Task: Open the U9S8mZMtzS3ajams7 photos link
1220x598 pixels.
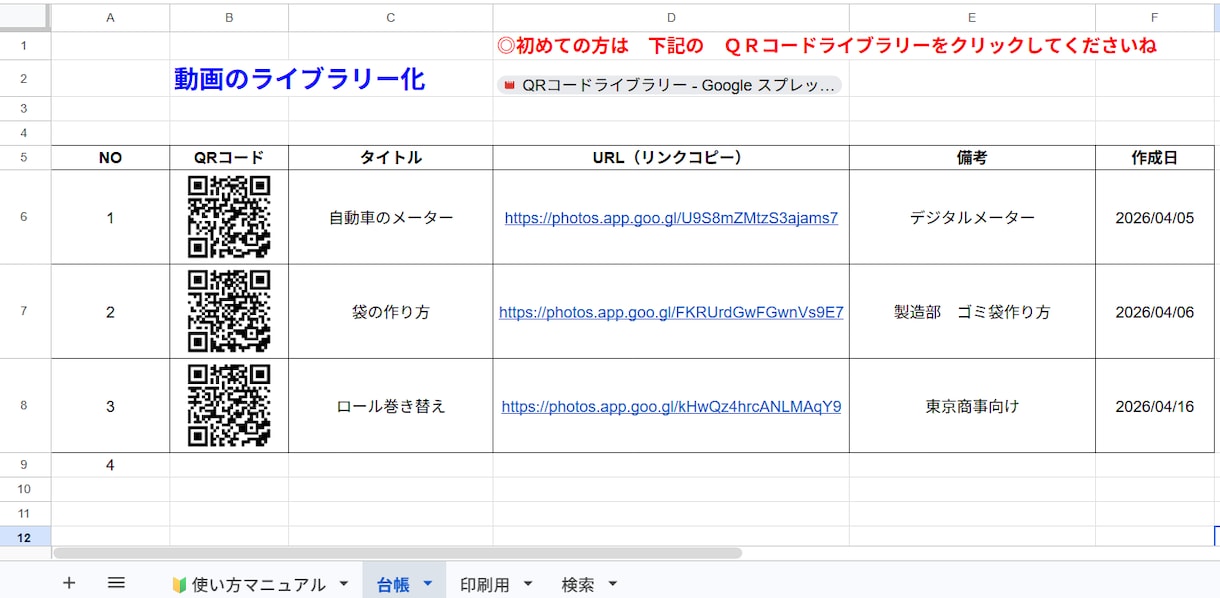Action: [671, 218]
